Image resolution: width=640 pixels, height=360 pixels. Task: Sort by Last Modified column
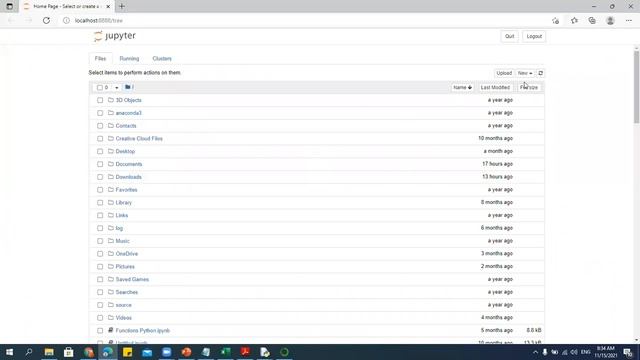click(495, 87)
